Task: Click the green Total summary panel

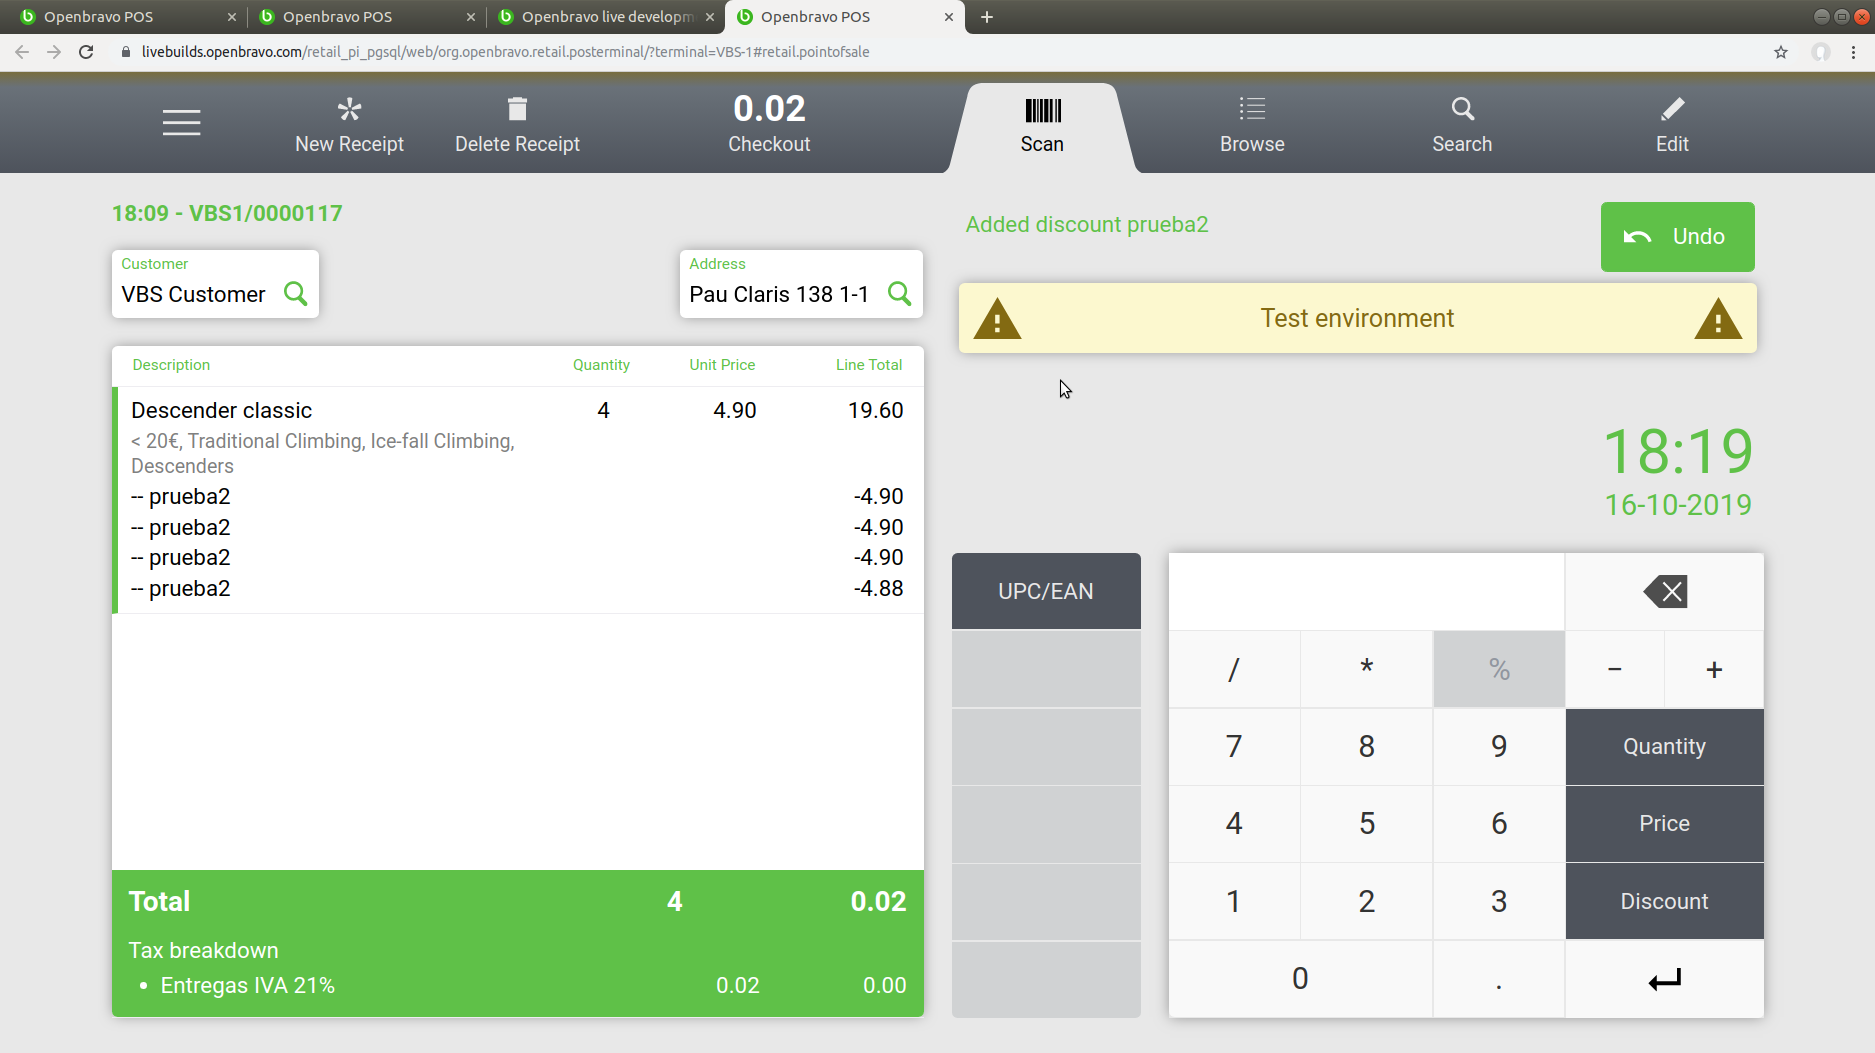Action: [x=518, y=943]
